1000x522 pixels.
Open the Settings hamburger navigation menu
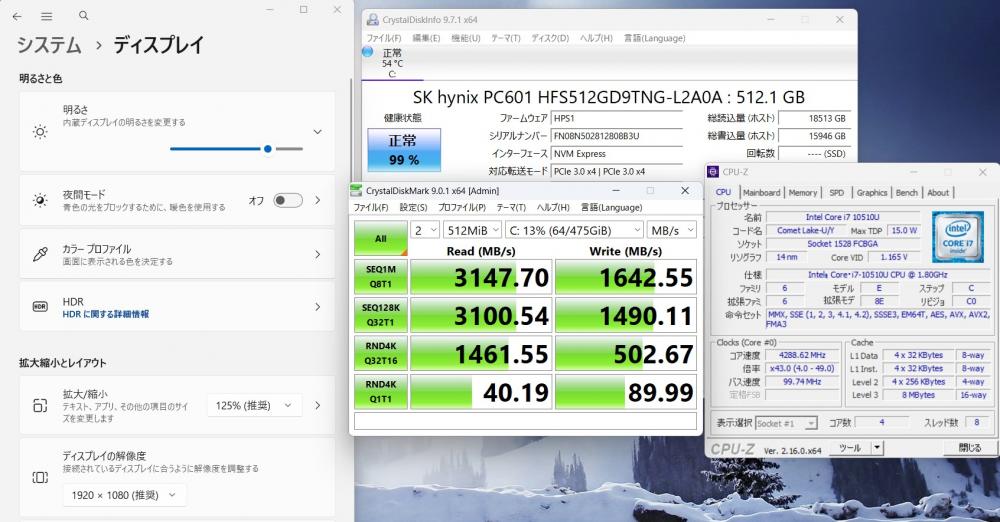pyautogui.click(x=47, y=16)
